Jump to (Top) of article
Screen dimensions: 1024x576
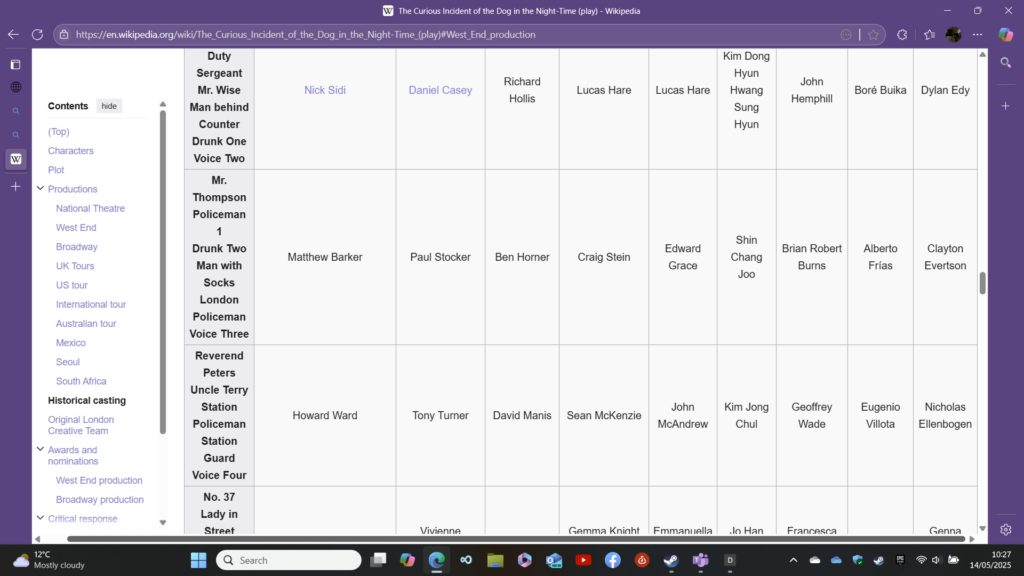pos(58,131)
